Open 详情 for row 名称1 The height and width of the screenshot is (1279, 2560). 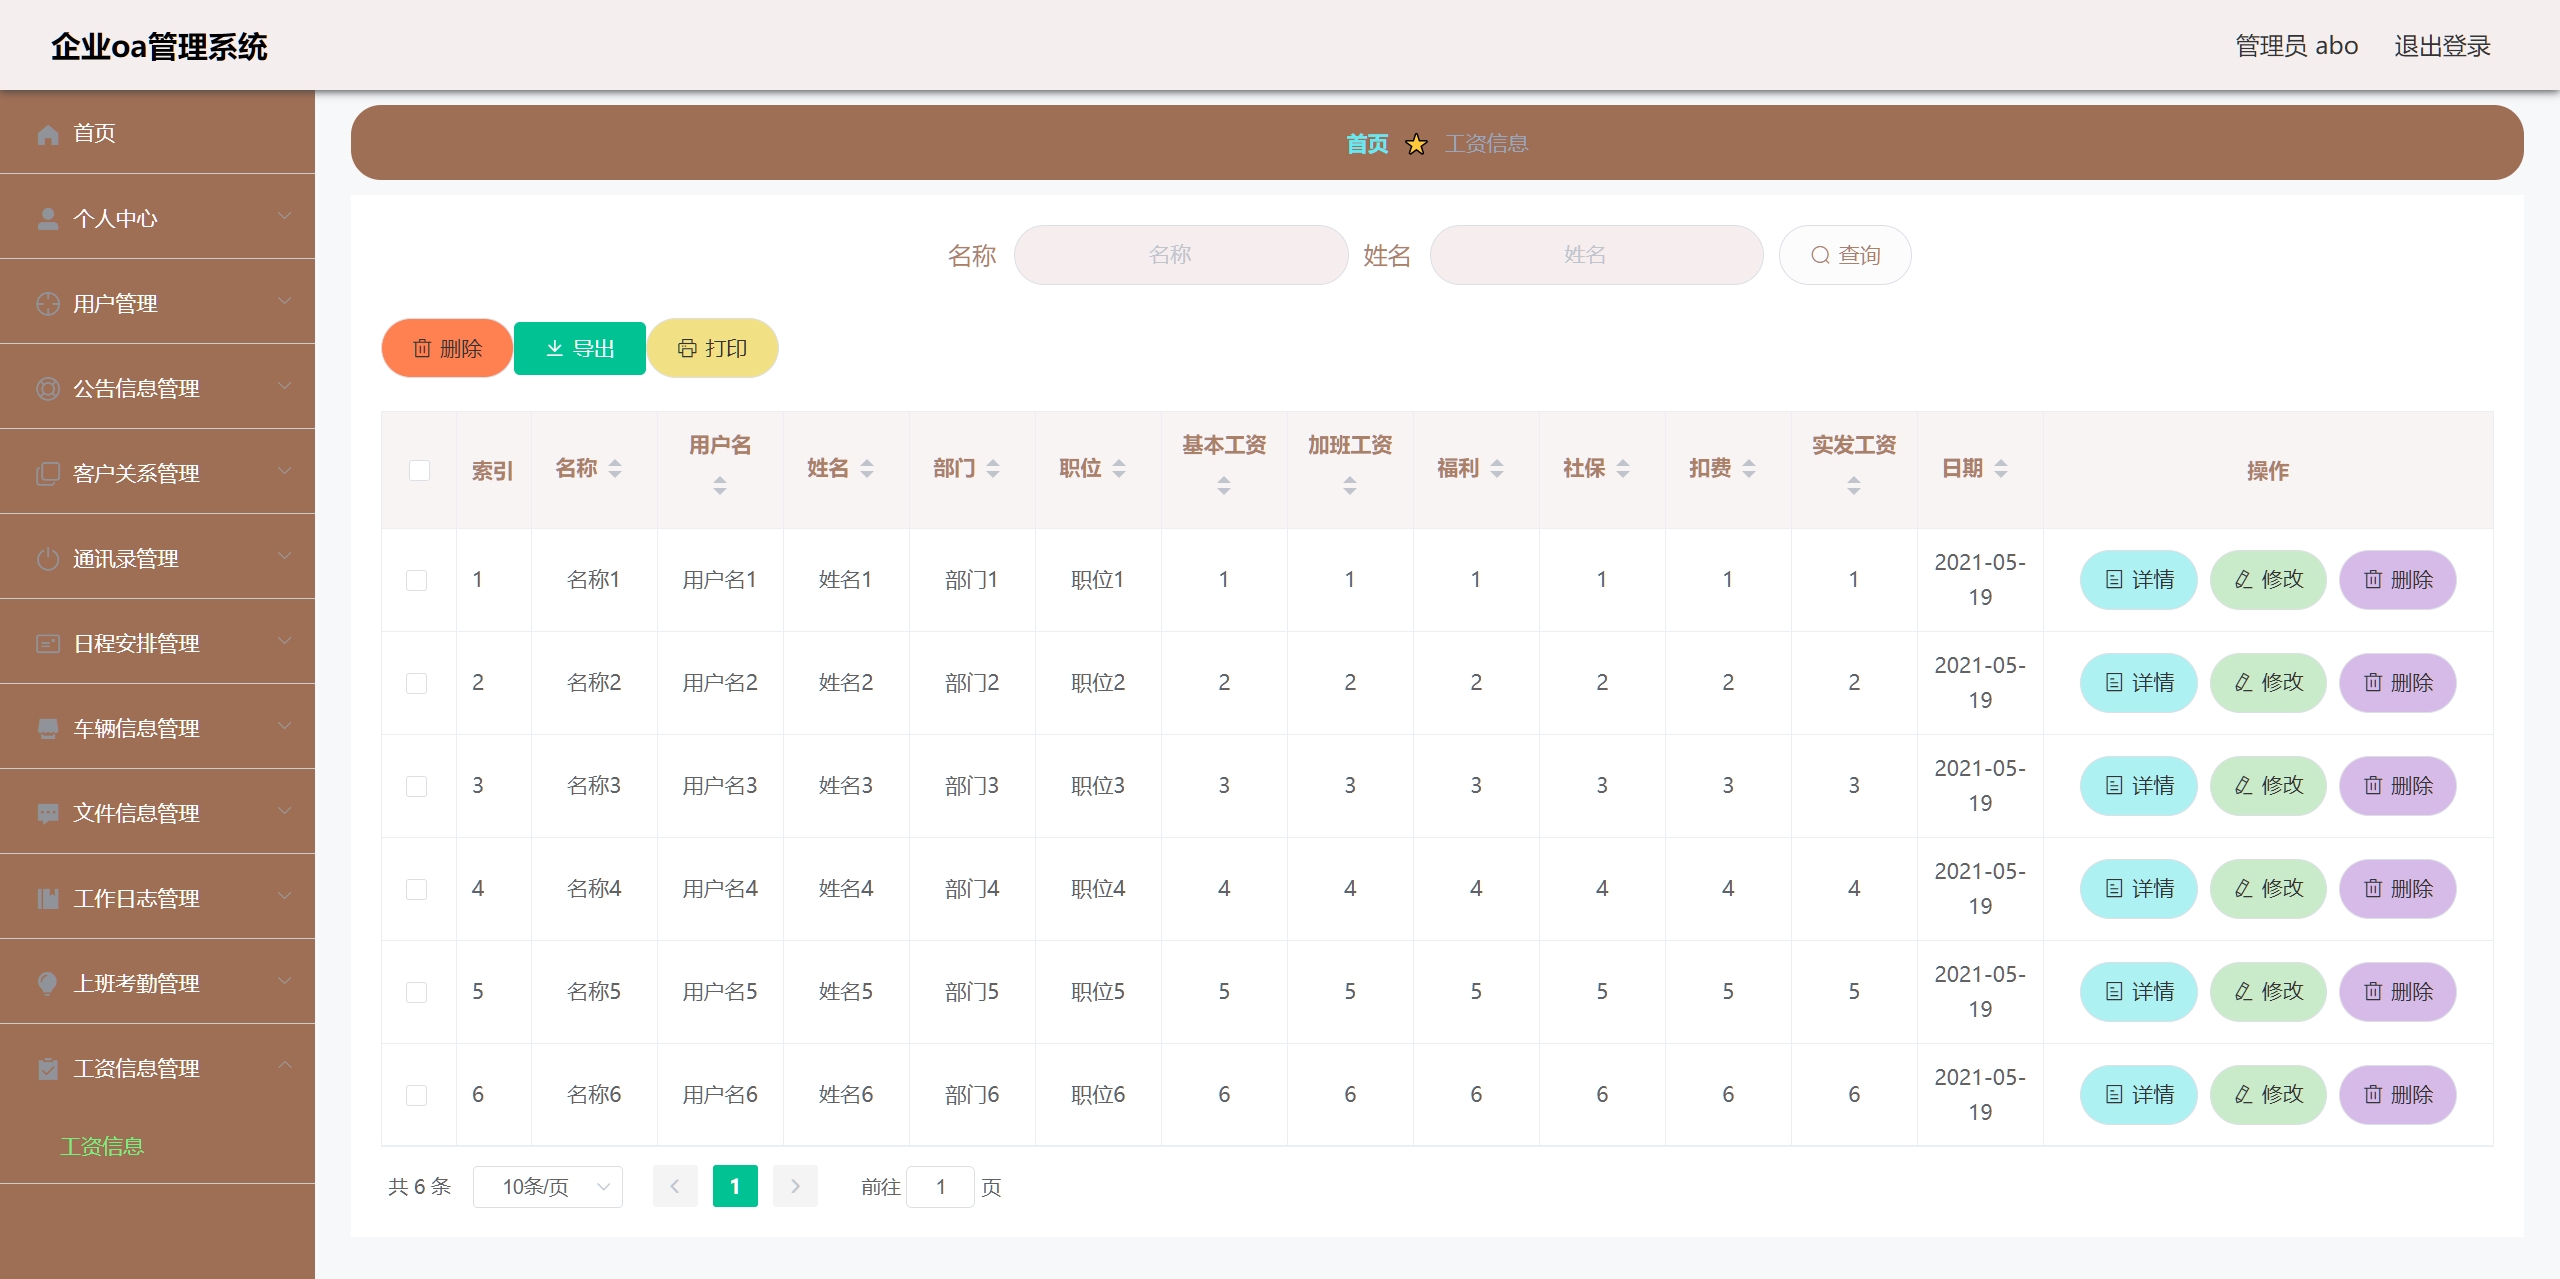[x=2139, y=580]
